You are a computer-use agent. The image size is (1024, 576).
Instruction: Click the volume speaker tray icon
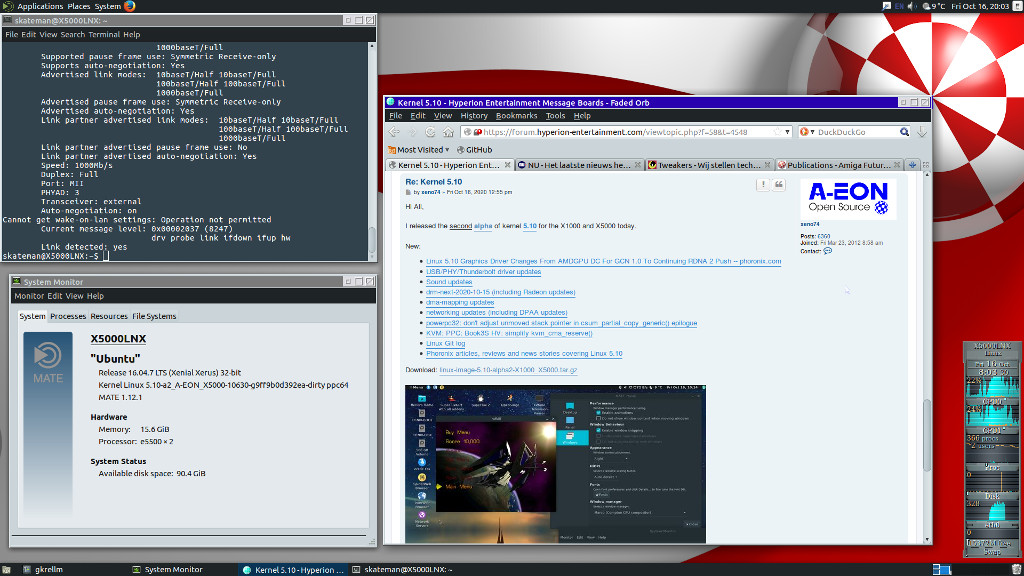click(912, 6)
